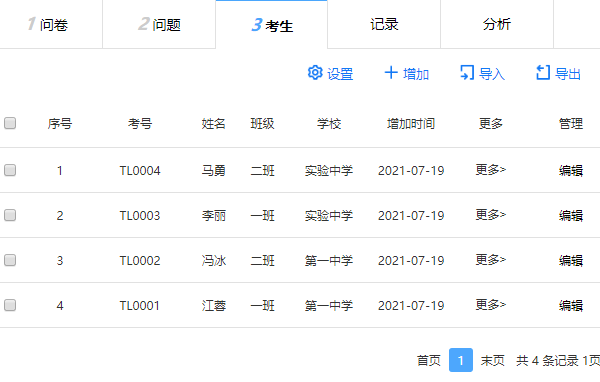Expand 更多> for TL0001 江蓉
This screenshot has height=382, width=600.
491,305
